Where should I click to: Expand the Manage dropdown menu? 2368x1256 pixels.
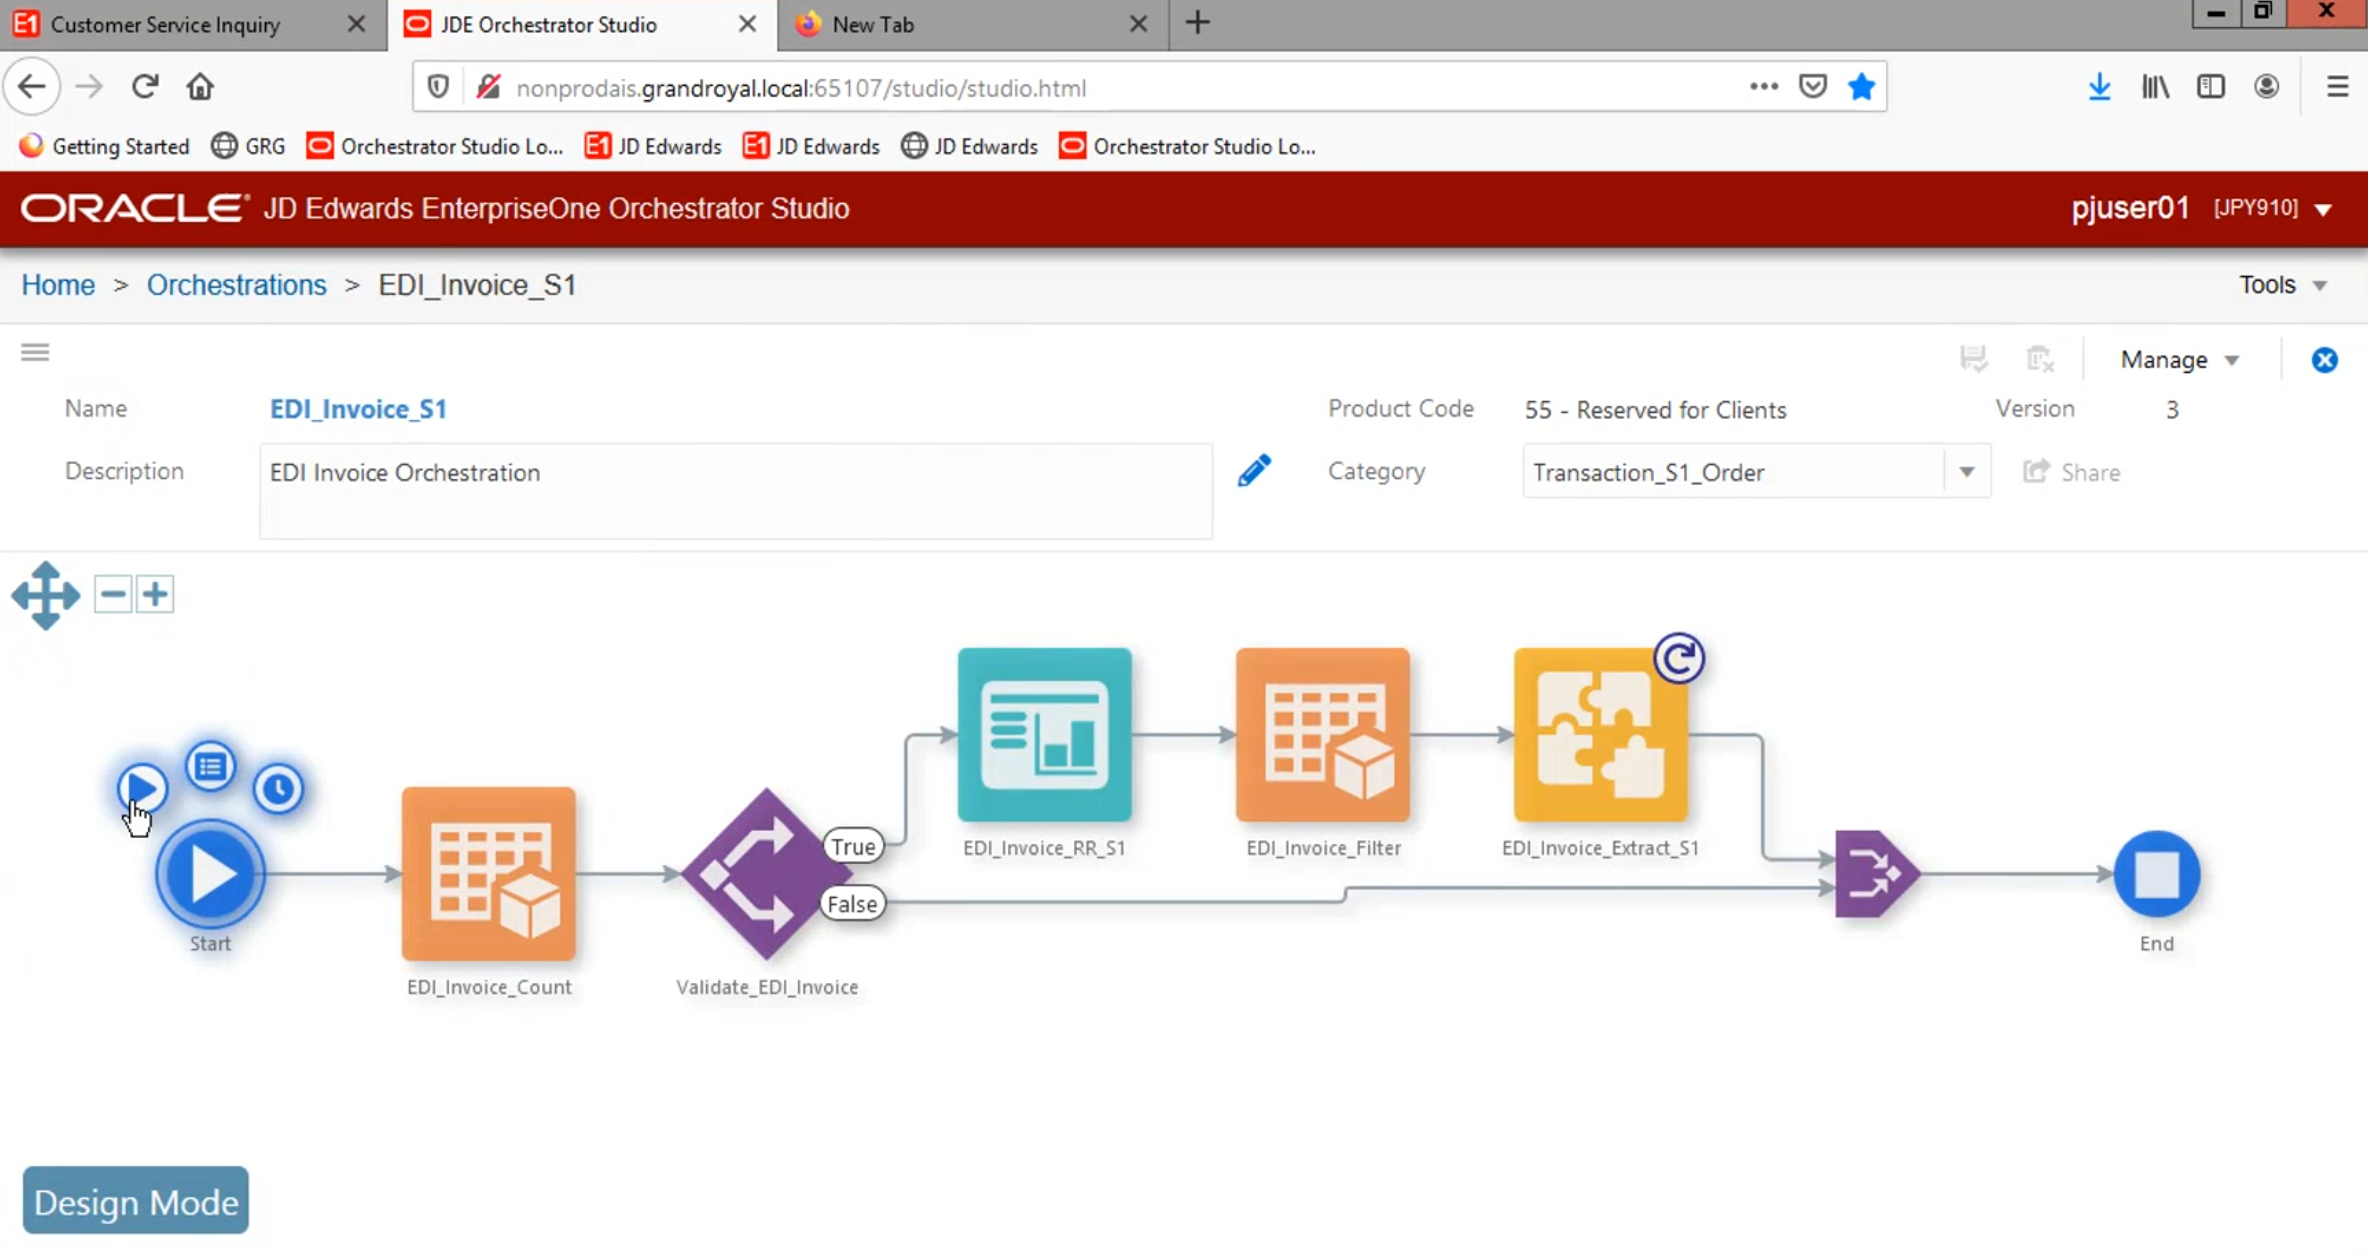[2179, 360]
